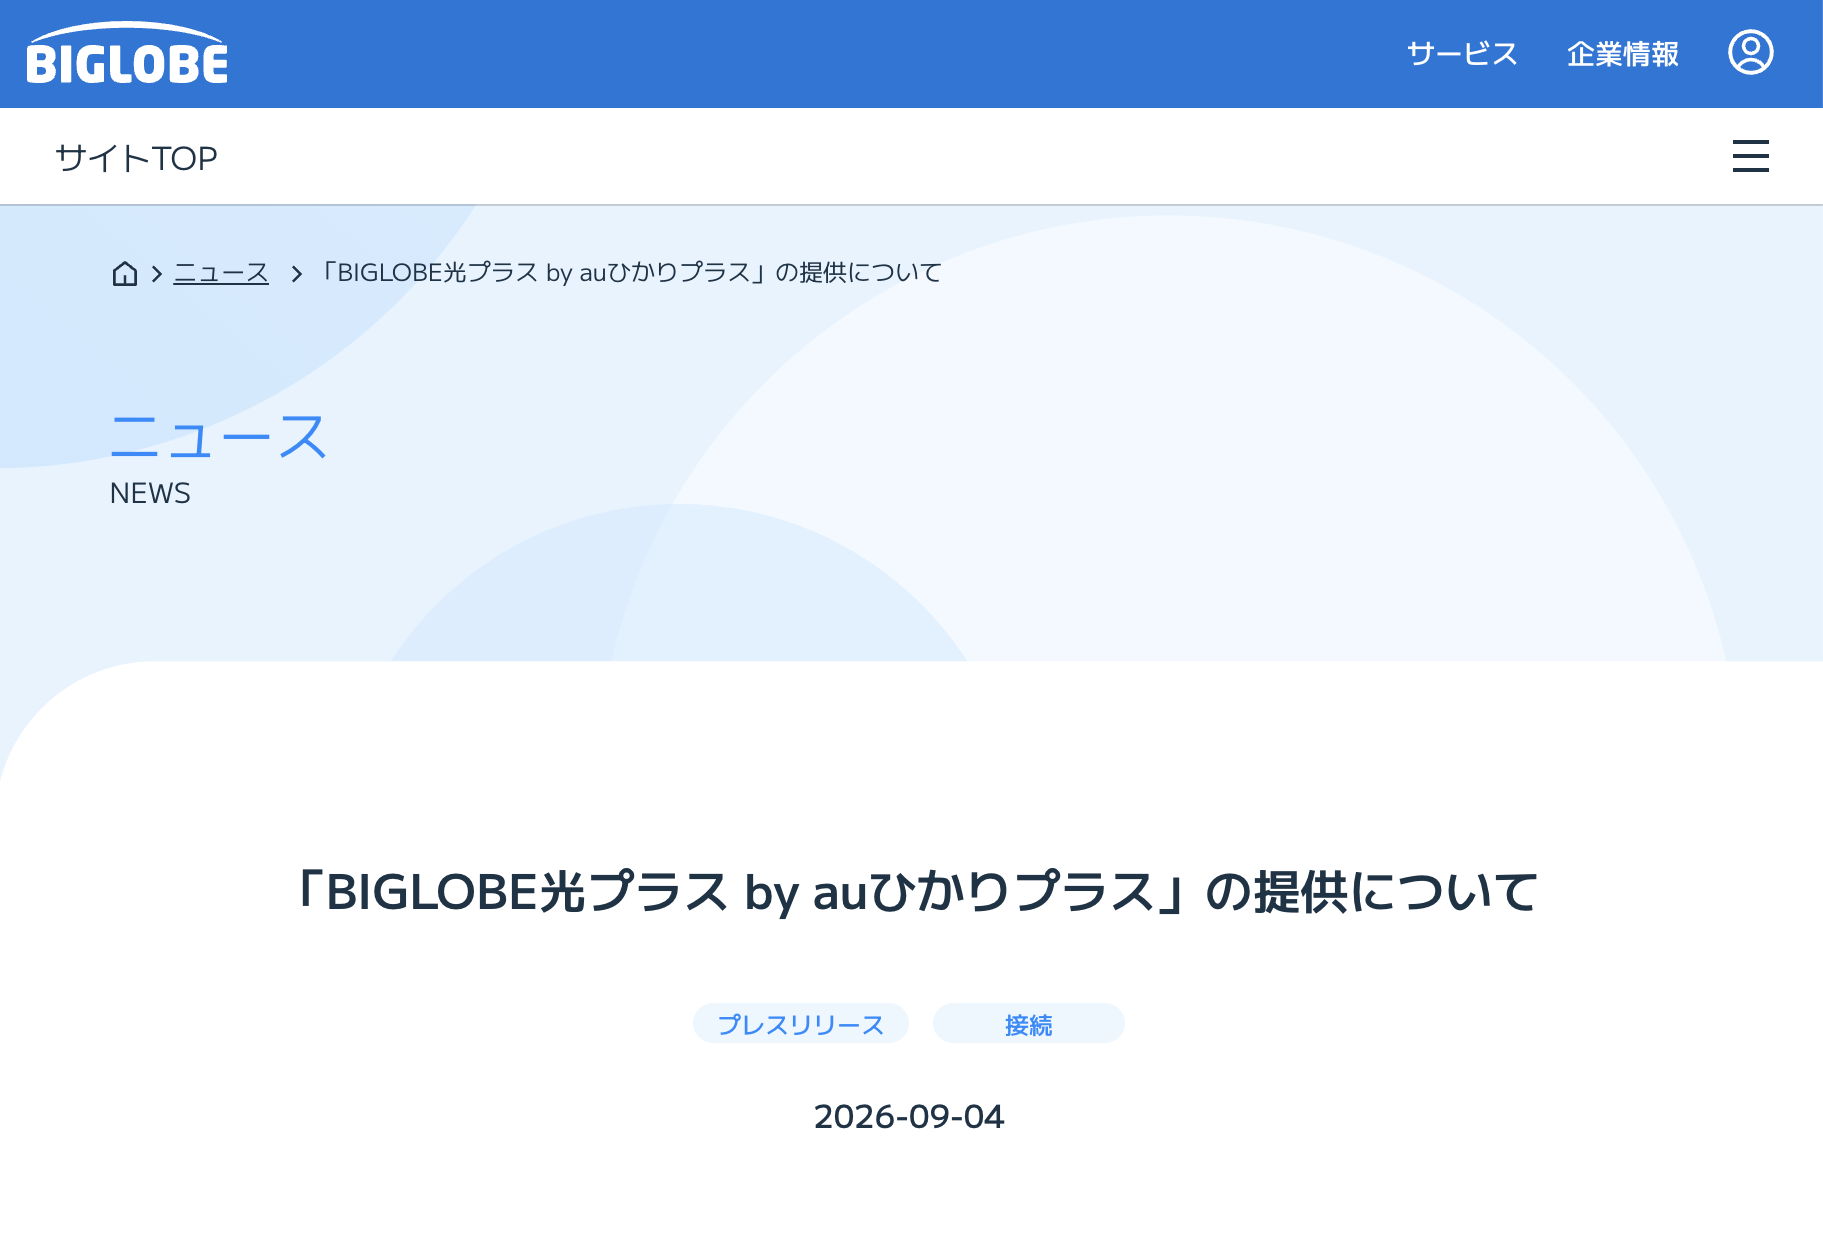This screenshot has height=1249, width=1823.
Task: Click the ニュース breadcrumb link
Action: coord(221,273)
